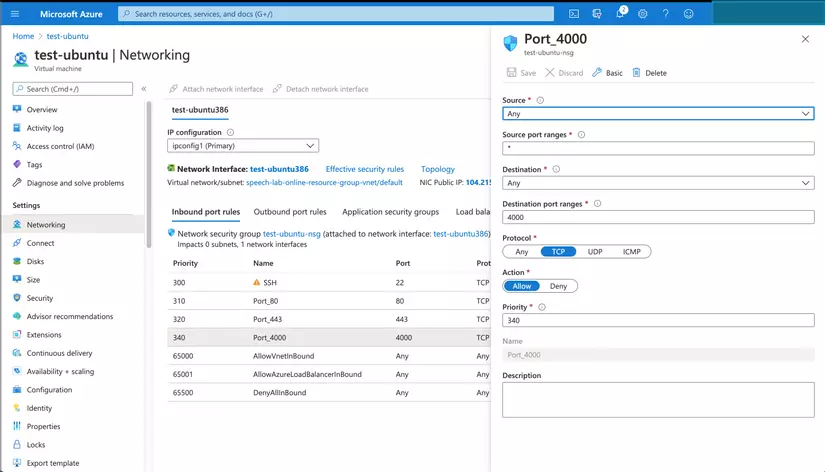Click the info icon next to Destination port ranges
825x472 pixels.
click(597, 204)
